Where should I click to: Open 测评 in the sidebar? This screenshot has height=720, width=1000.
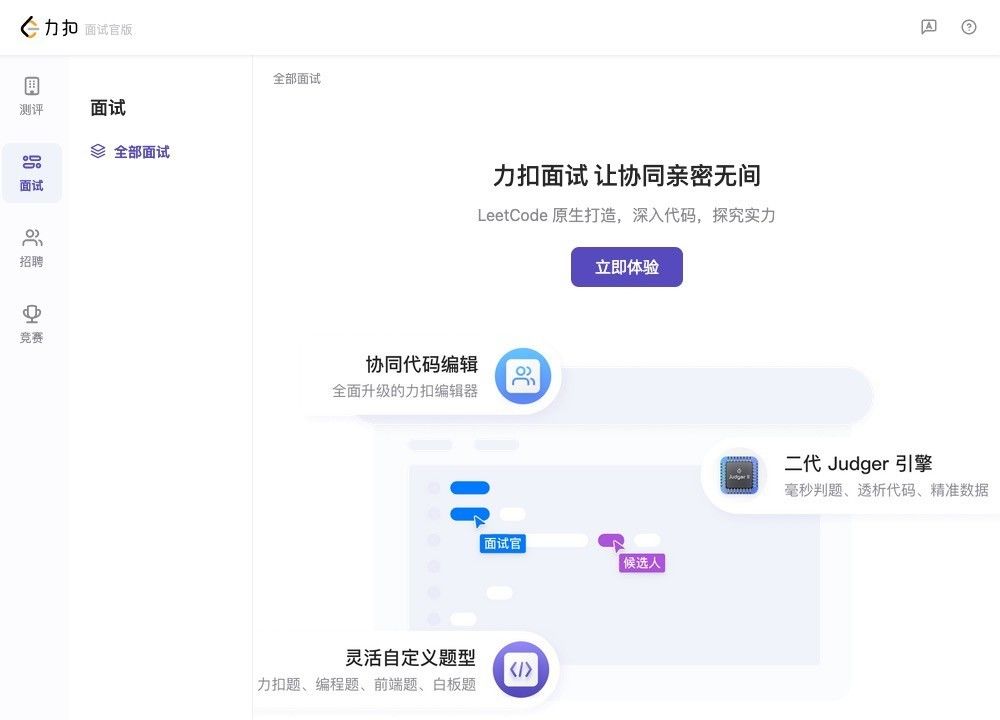[x=32, y=96]
